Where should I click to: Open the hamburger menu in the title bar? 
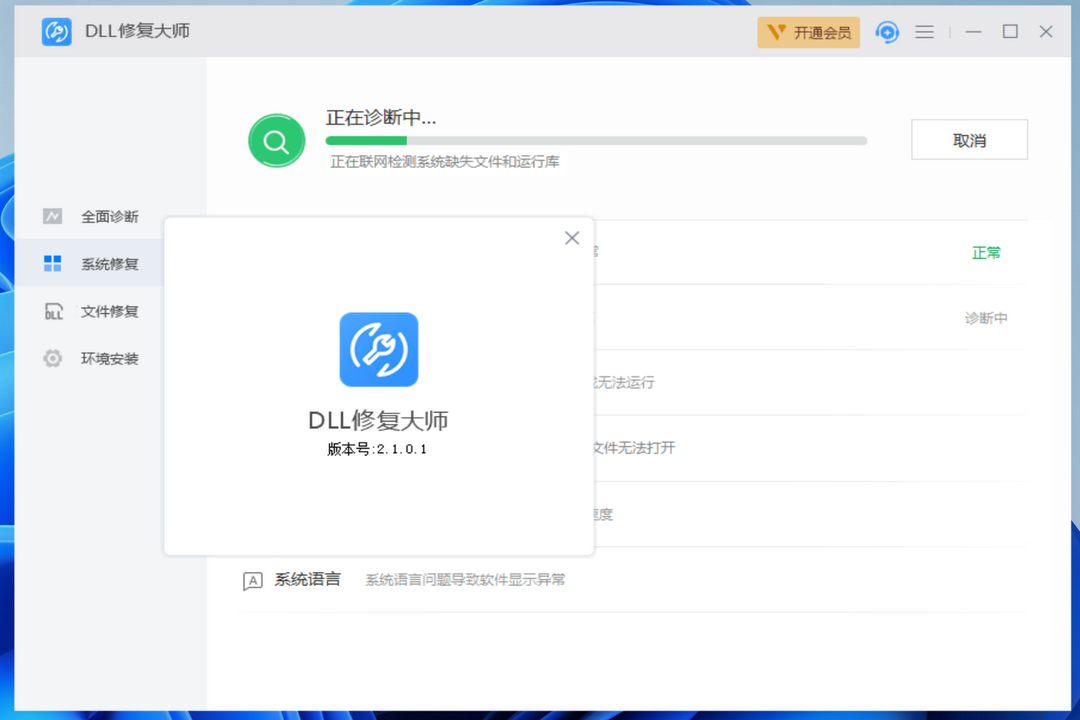click(924, 31)
